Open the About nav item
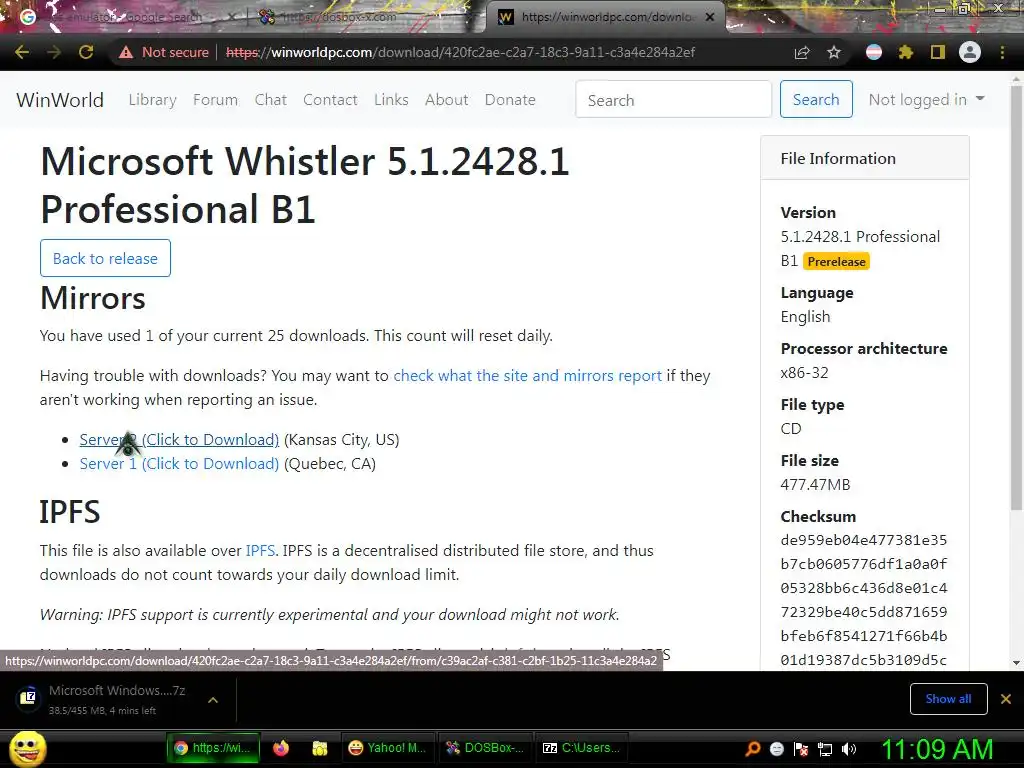1024x768 pixels. (447, 99)
